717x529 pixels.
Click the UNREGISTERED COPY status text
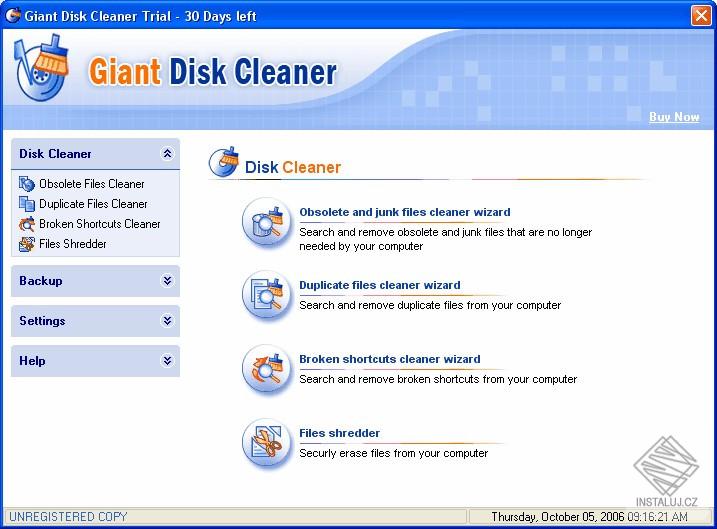(68, 517)
